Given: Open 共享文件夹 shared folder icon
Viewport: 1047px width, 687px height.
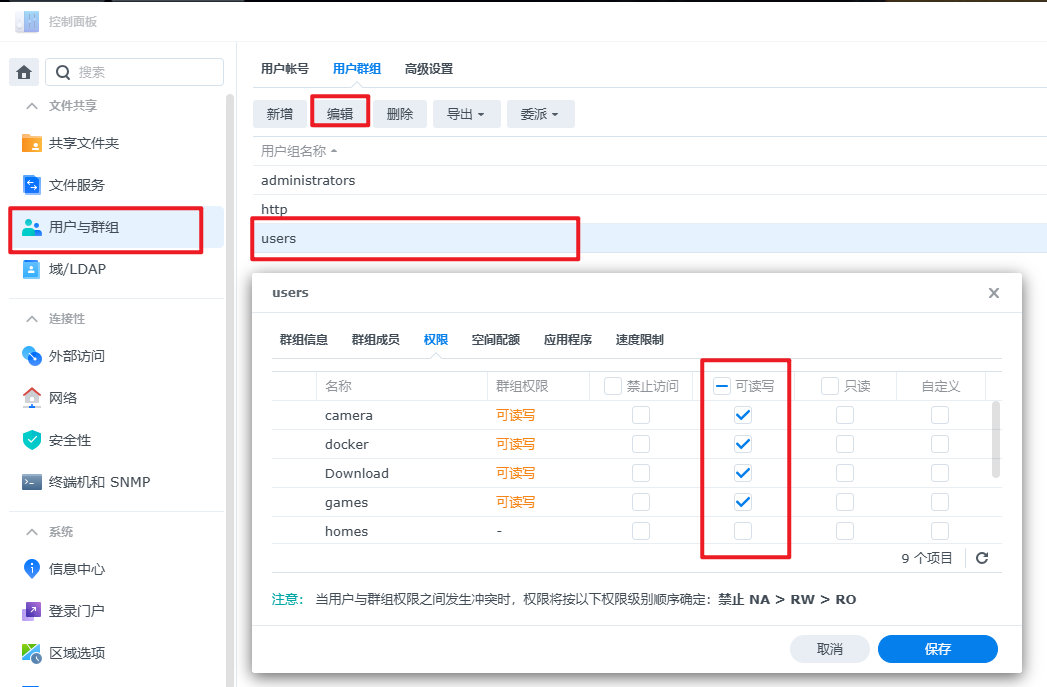Looking at the screenshot, I should coord(32,143).
